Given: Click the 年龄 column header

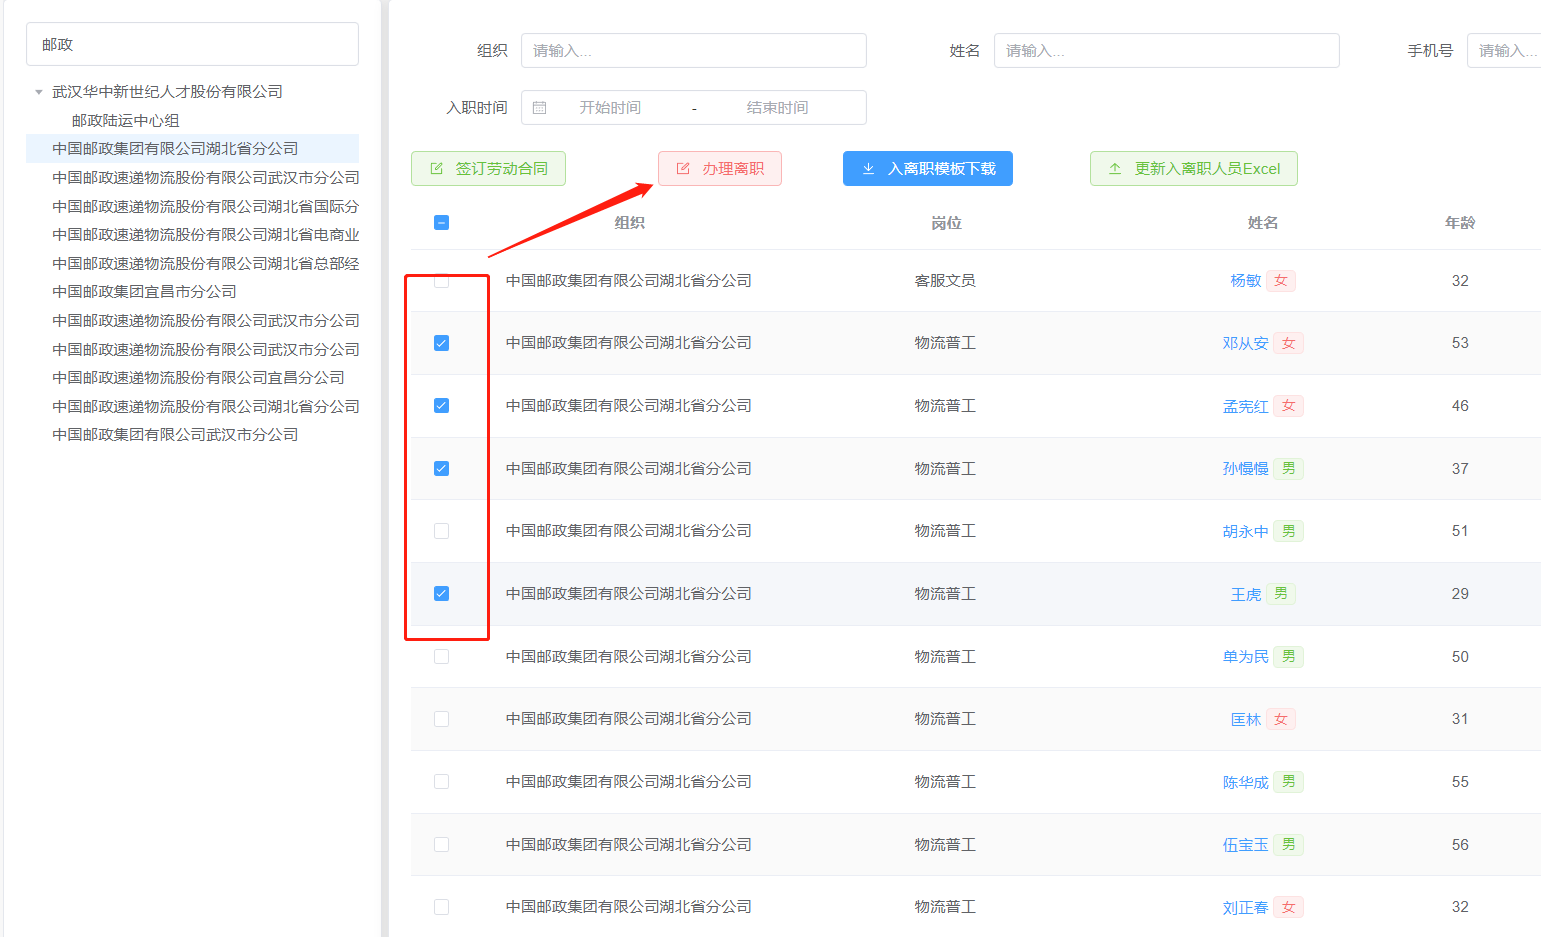Looking at the screenshot, I should [x=1460, y=223].
